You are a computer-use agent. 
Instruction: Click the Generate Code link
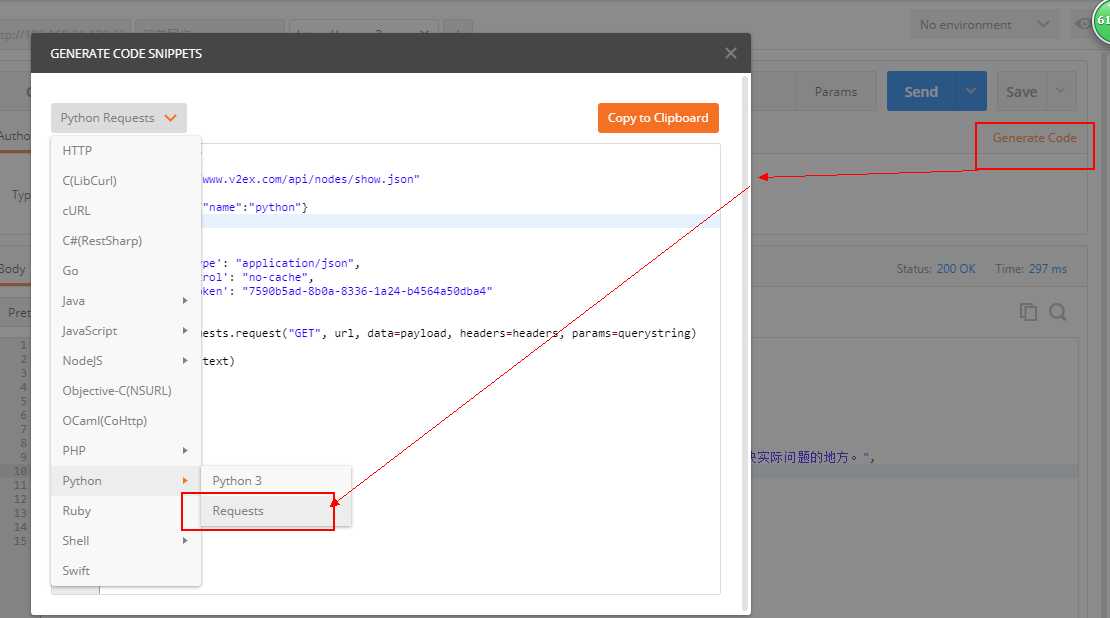[1034, 138]
